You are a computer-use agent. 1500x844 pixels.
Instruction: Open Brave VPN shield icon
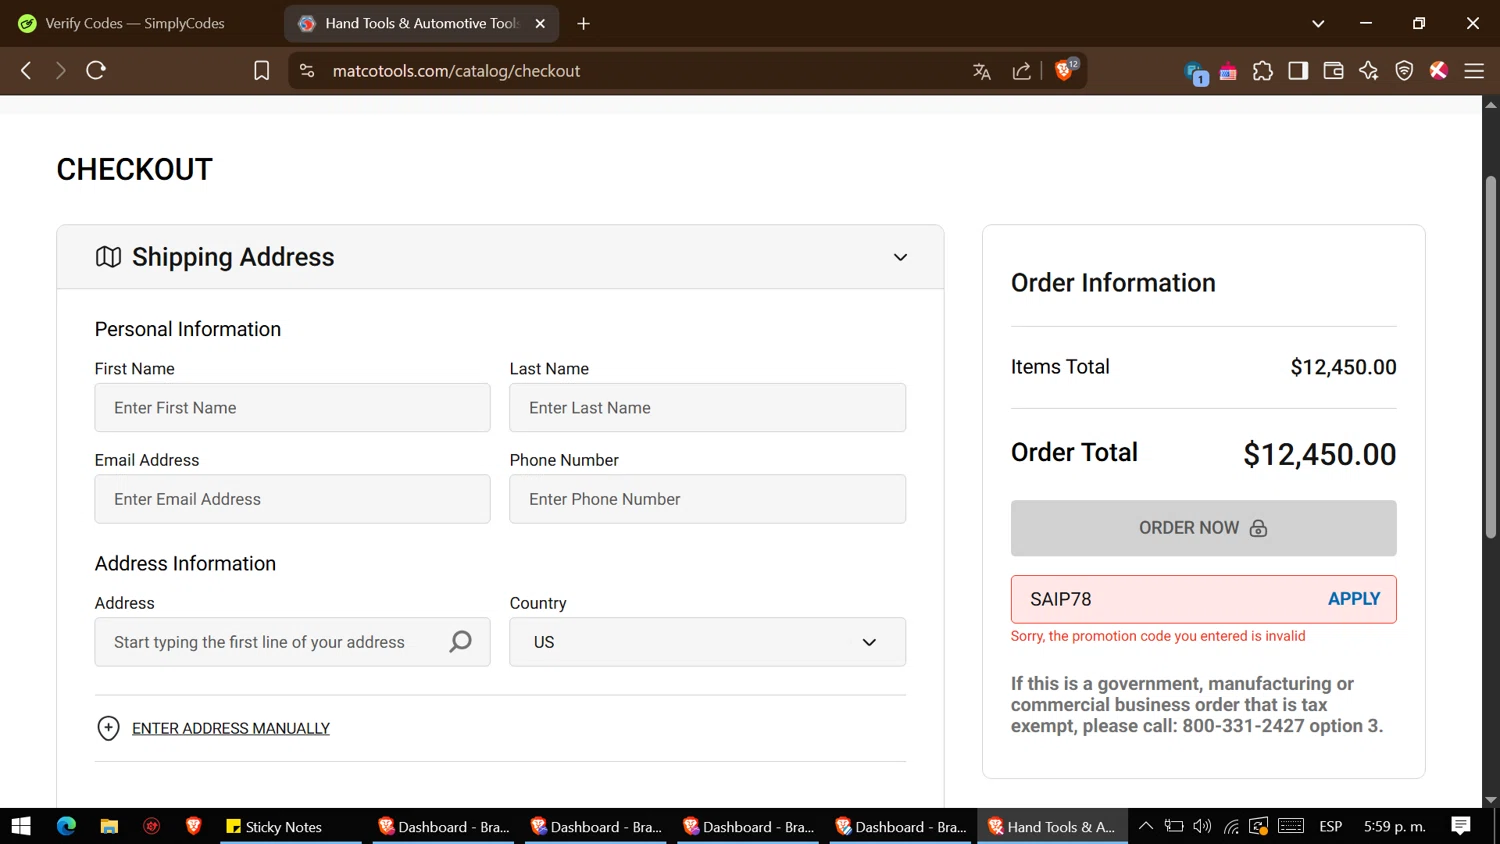pyautogui.click(x=1404, y=71)
